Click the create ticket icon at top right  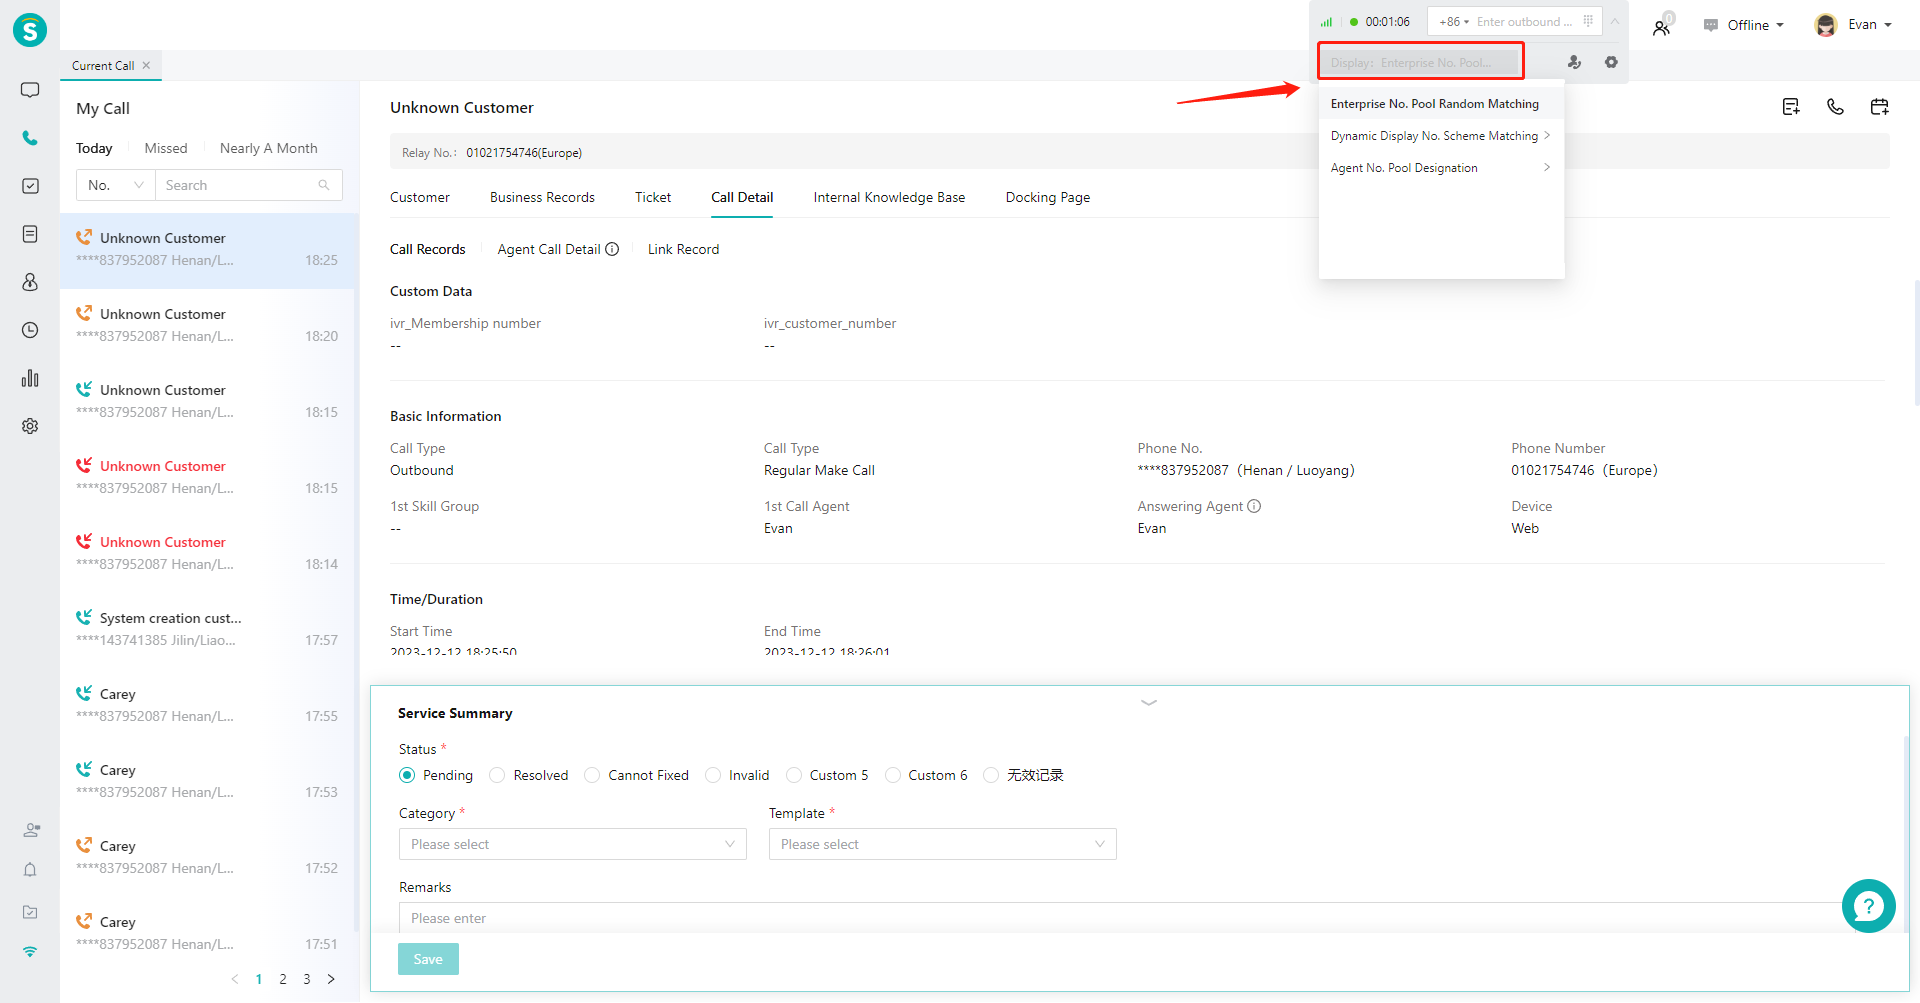click(1791, 107)
